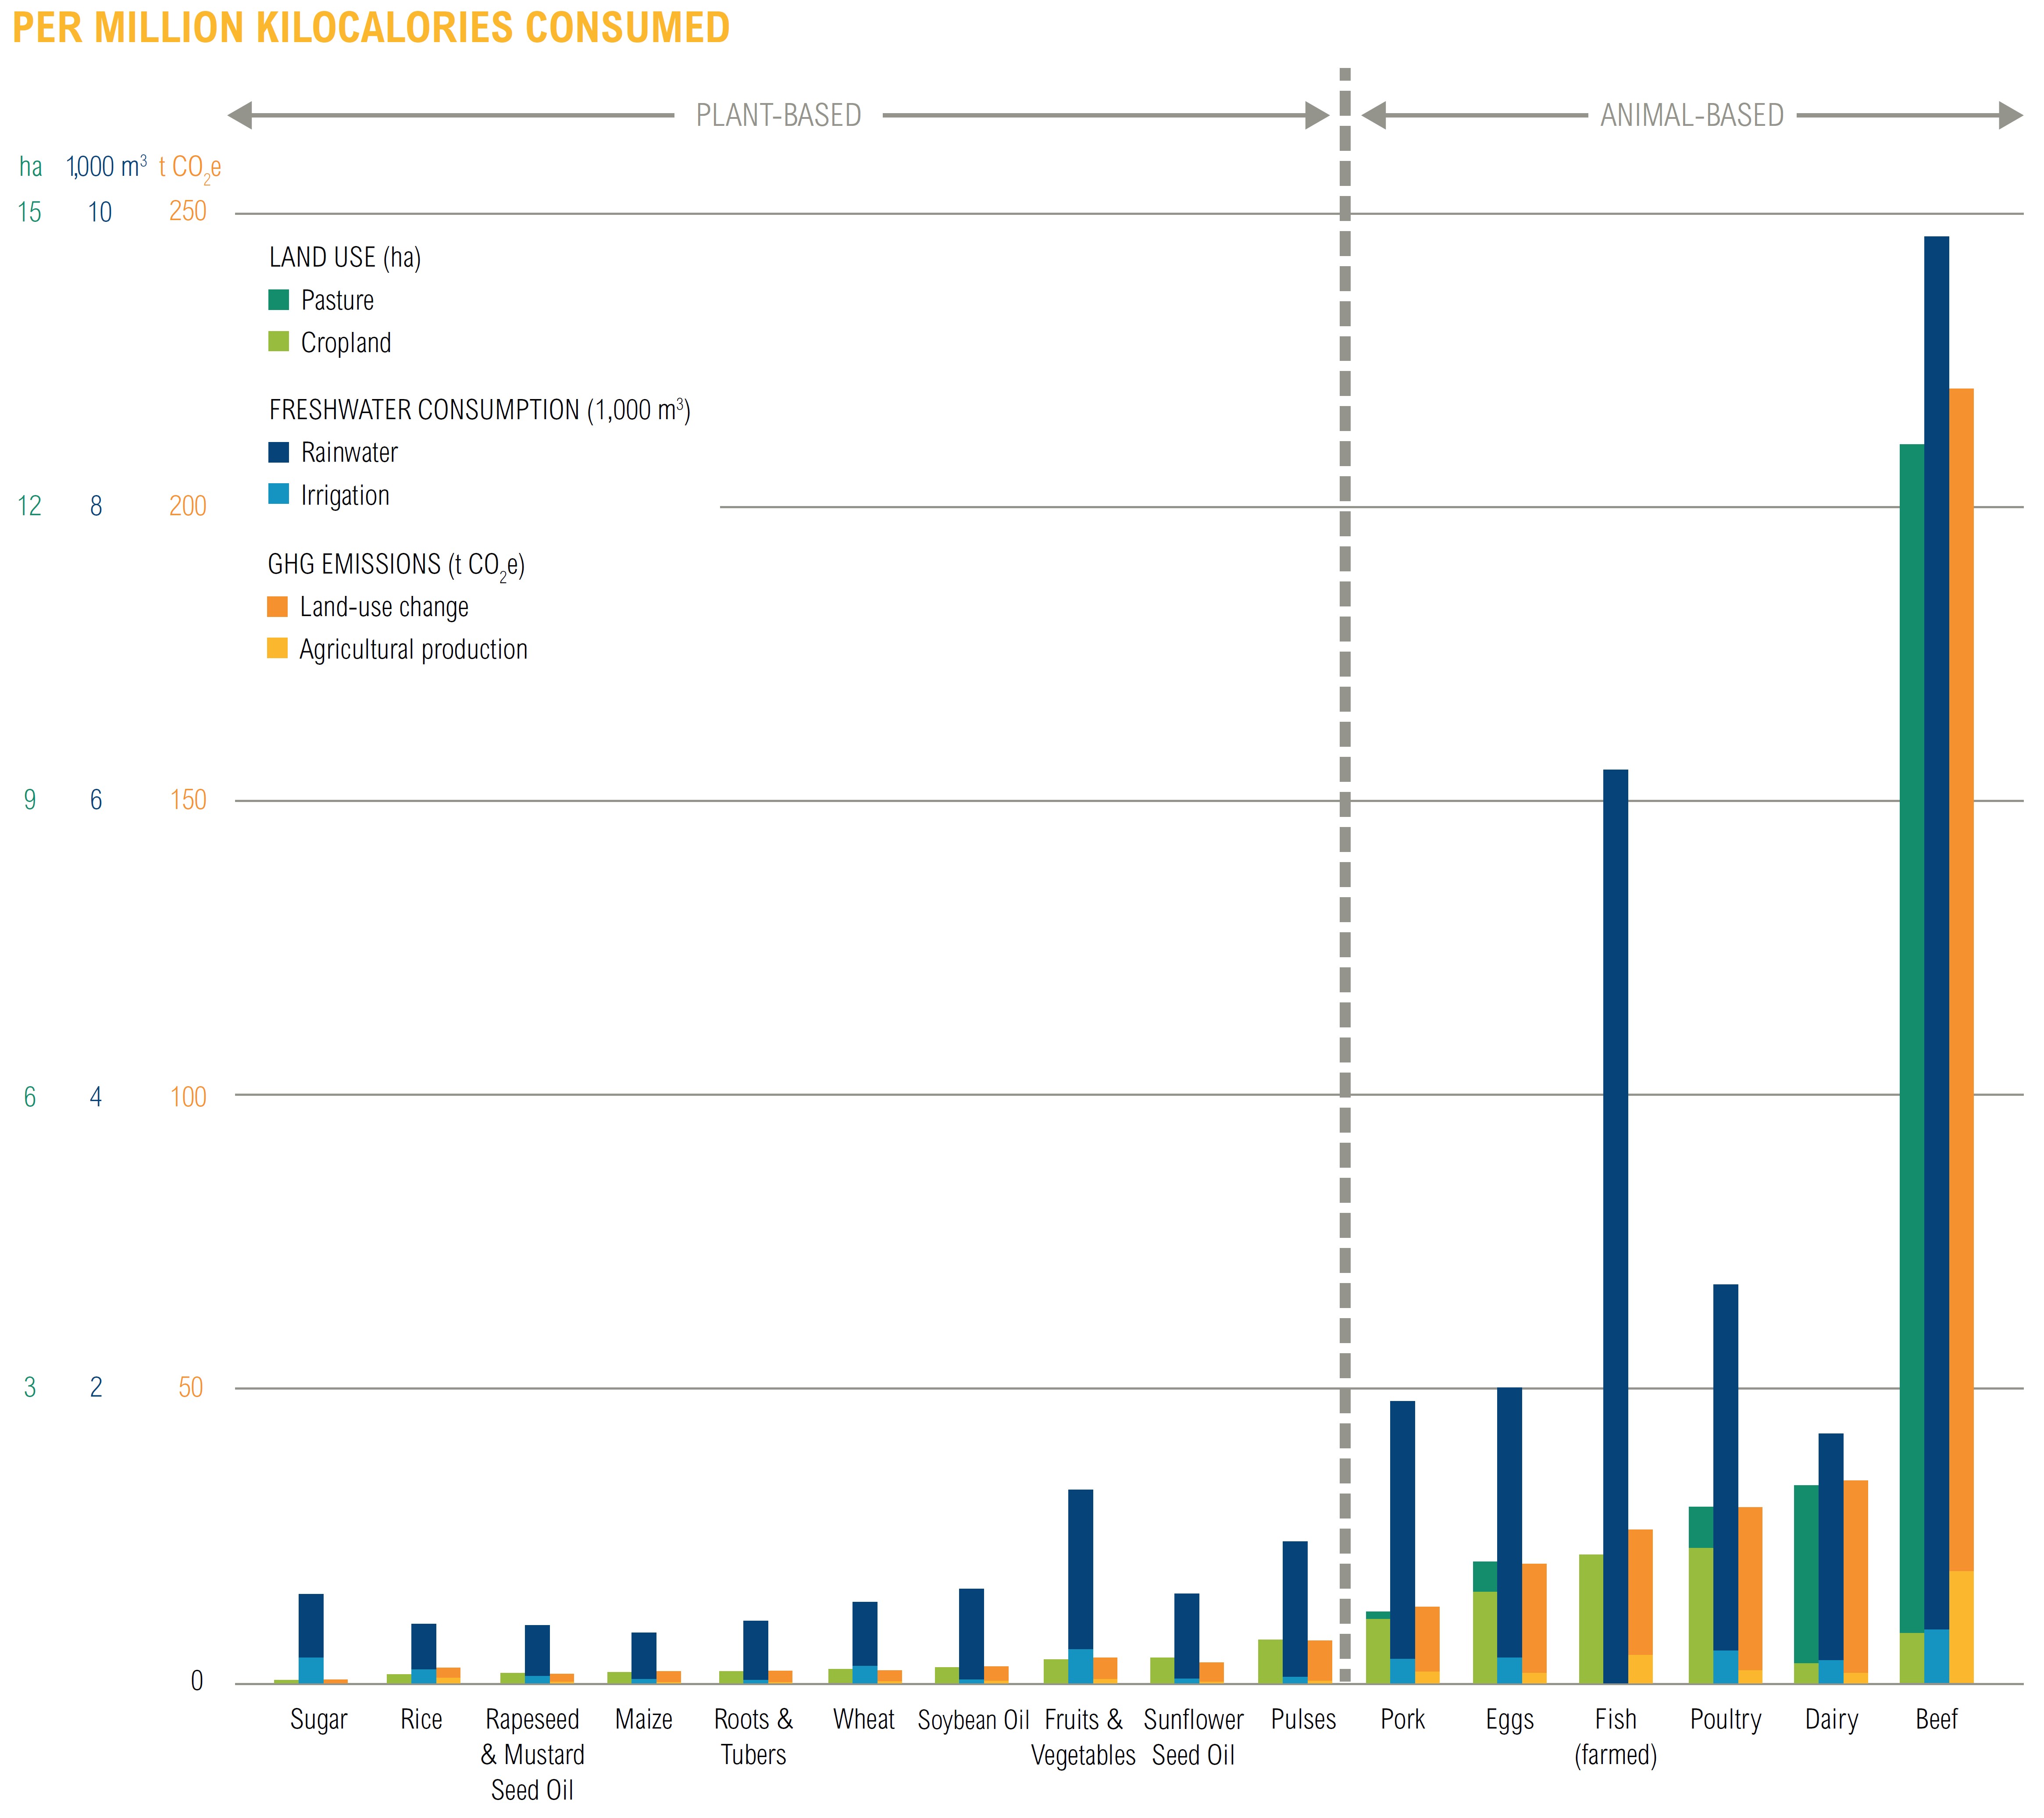Click the Rainwater legend color swatch
2044x1818 pixels.
pos(278,452)
